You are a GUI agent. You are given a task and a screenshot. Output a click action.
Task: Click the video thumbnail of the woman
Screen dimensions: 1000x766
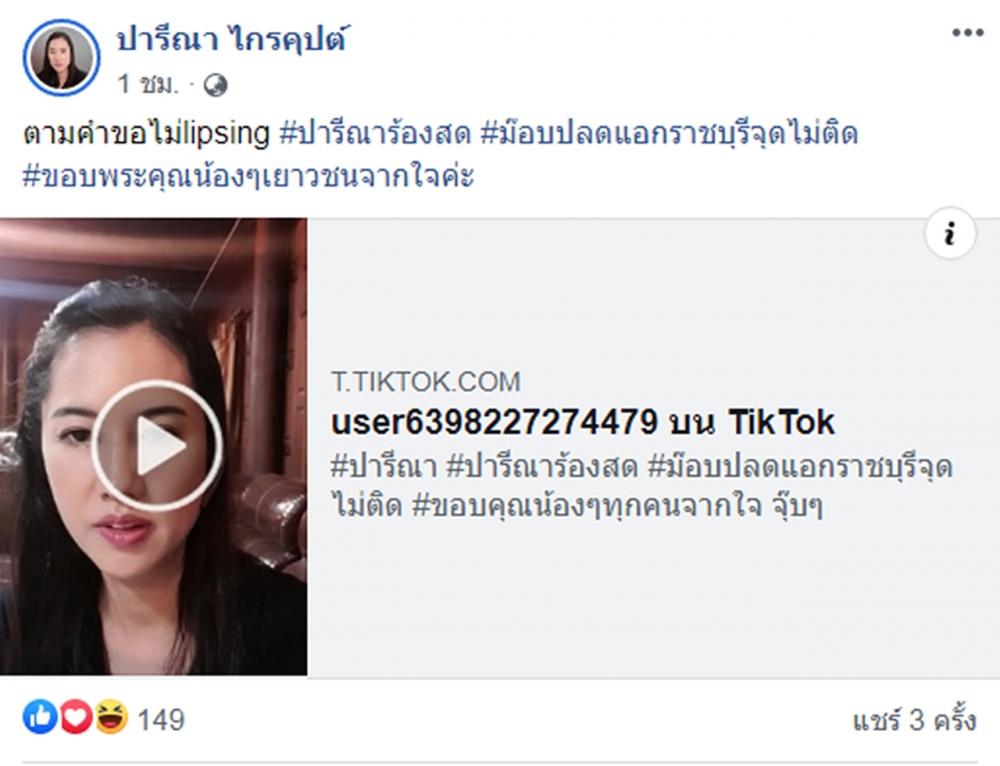point(153,446)
